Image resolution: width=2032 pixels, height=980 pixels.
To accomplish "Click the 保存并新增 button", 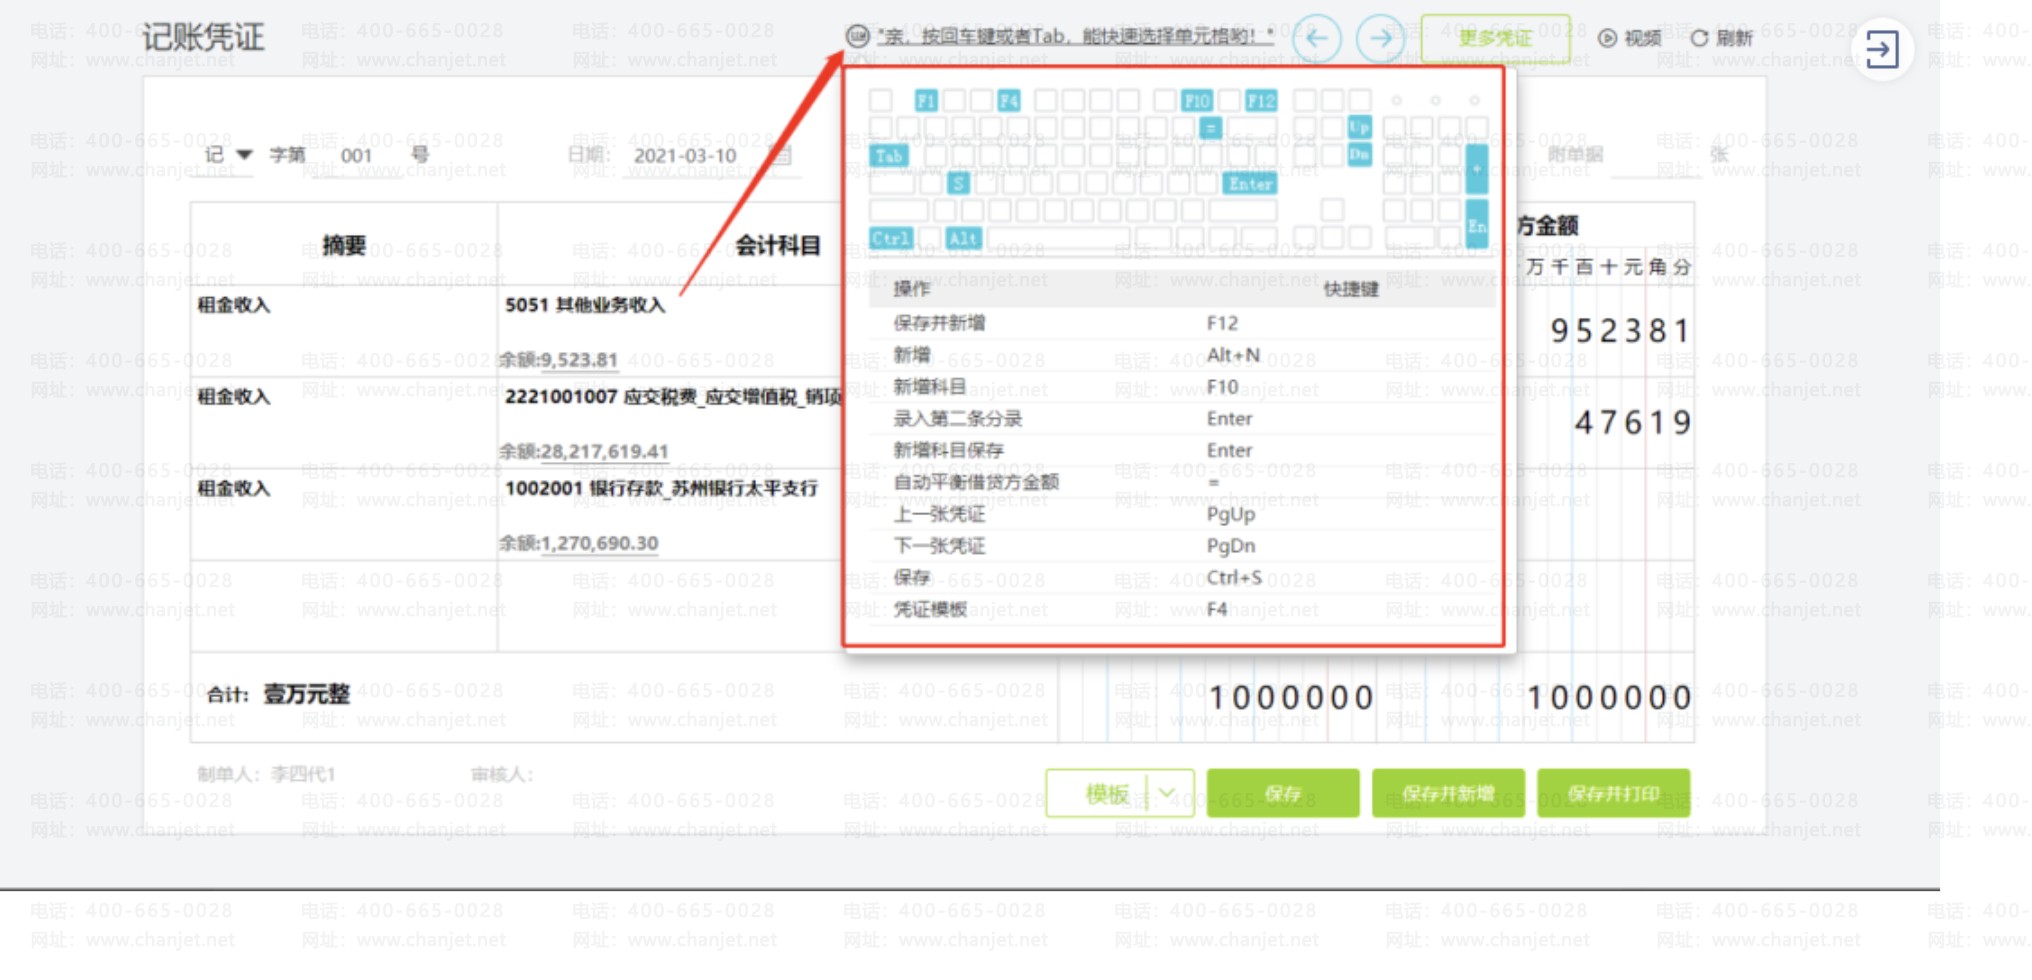I will pyautogui.click(x=1448, y=793).
